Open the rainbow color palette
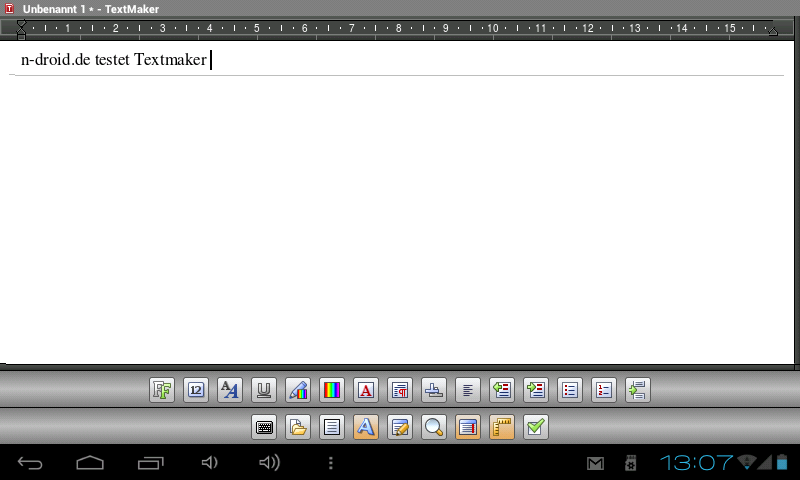Image resolution: width=800 pixels, height=480 pixels. (x=332, y=390)
